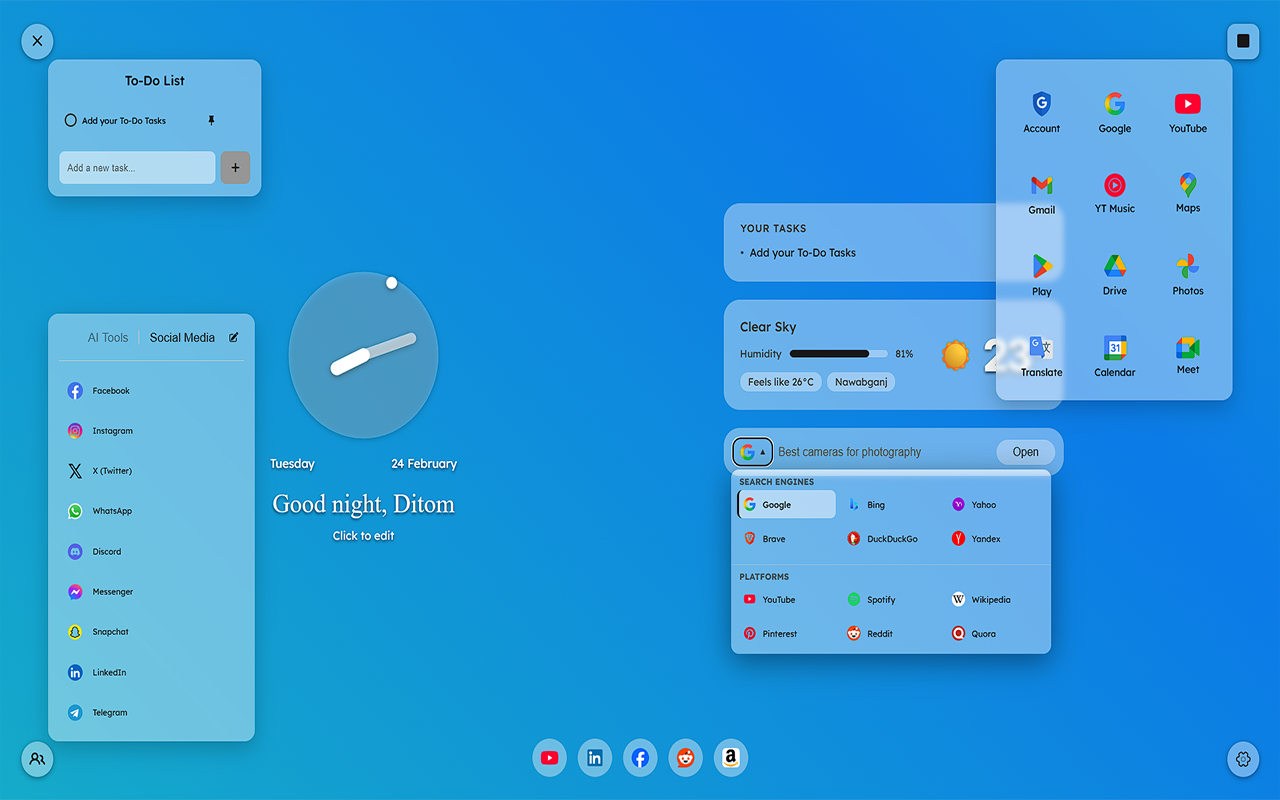Open Facebook in Social Media list

[151, 391]
